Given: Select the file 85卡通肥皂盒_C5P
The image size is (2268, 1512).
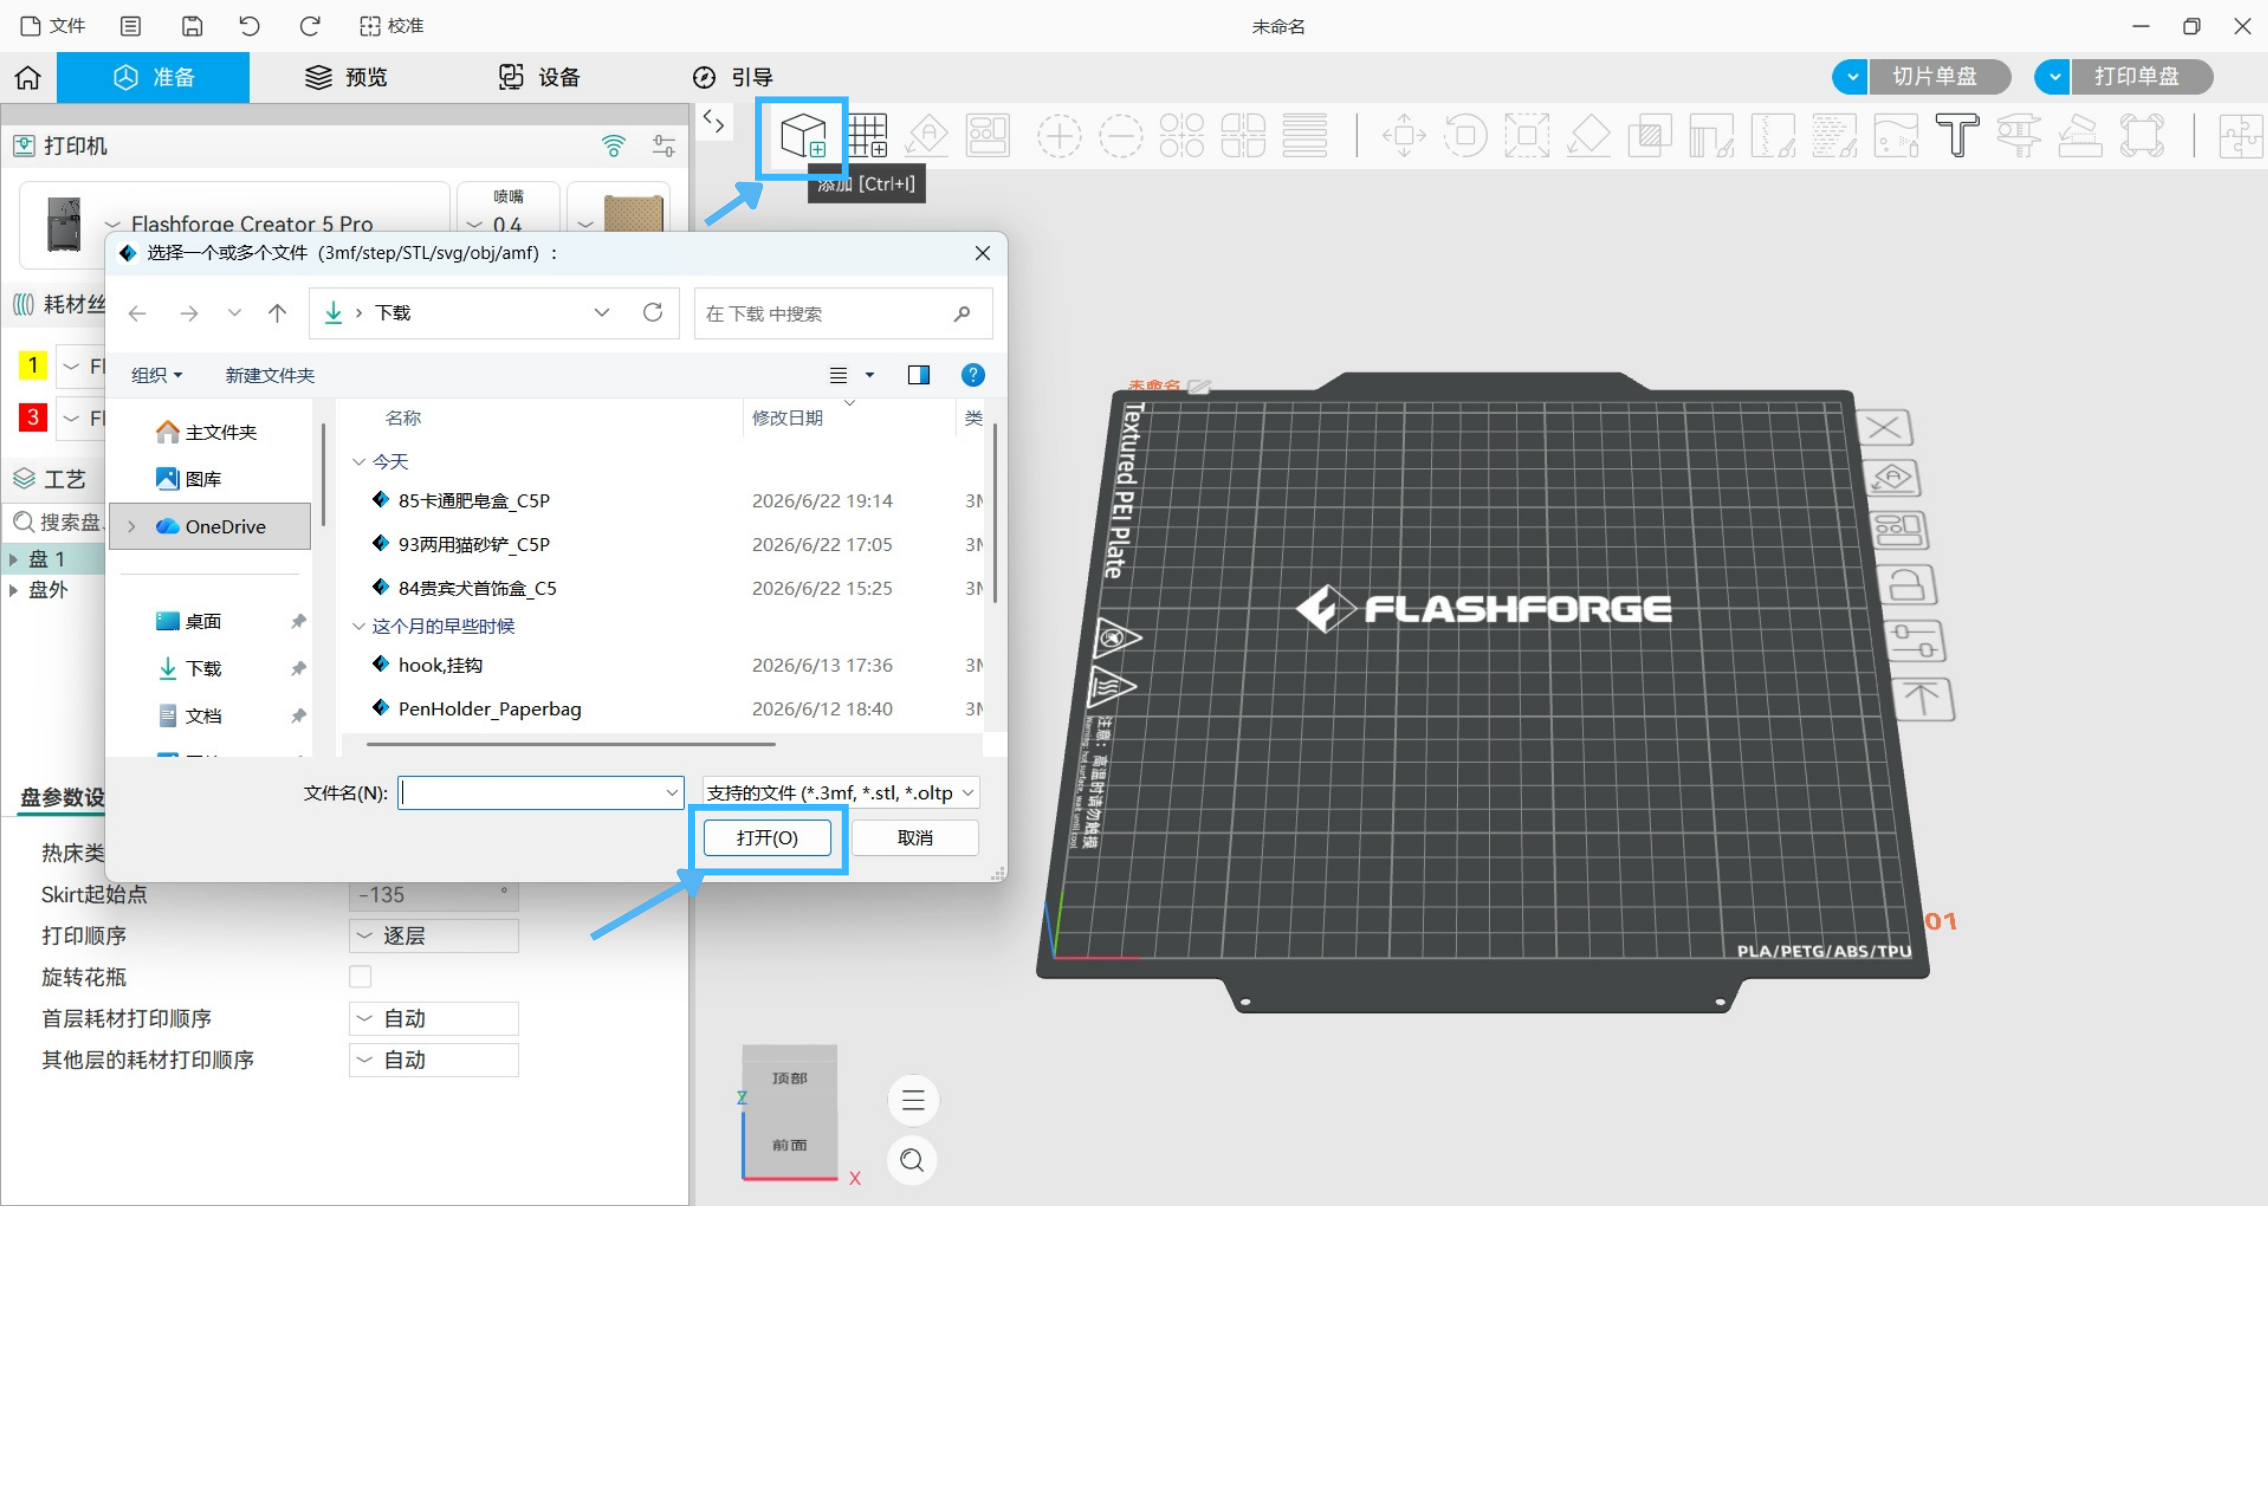Looking at the screenshot, I should point(474,501).
